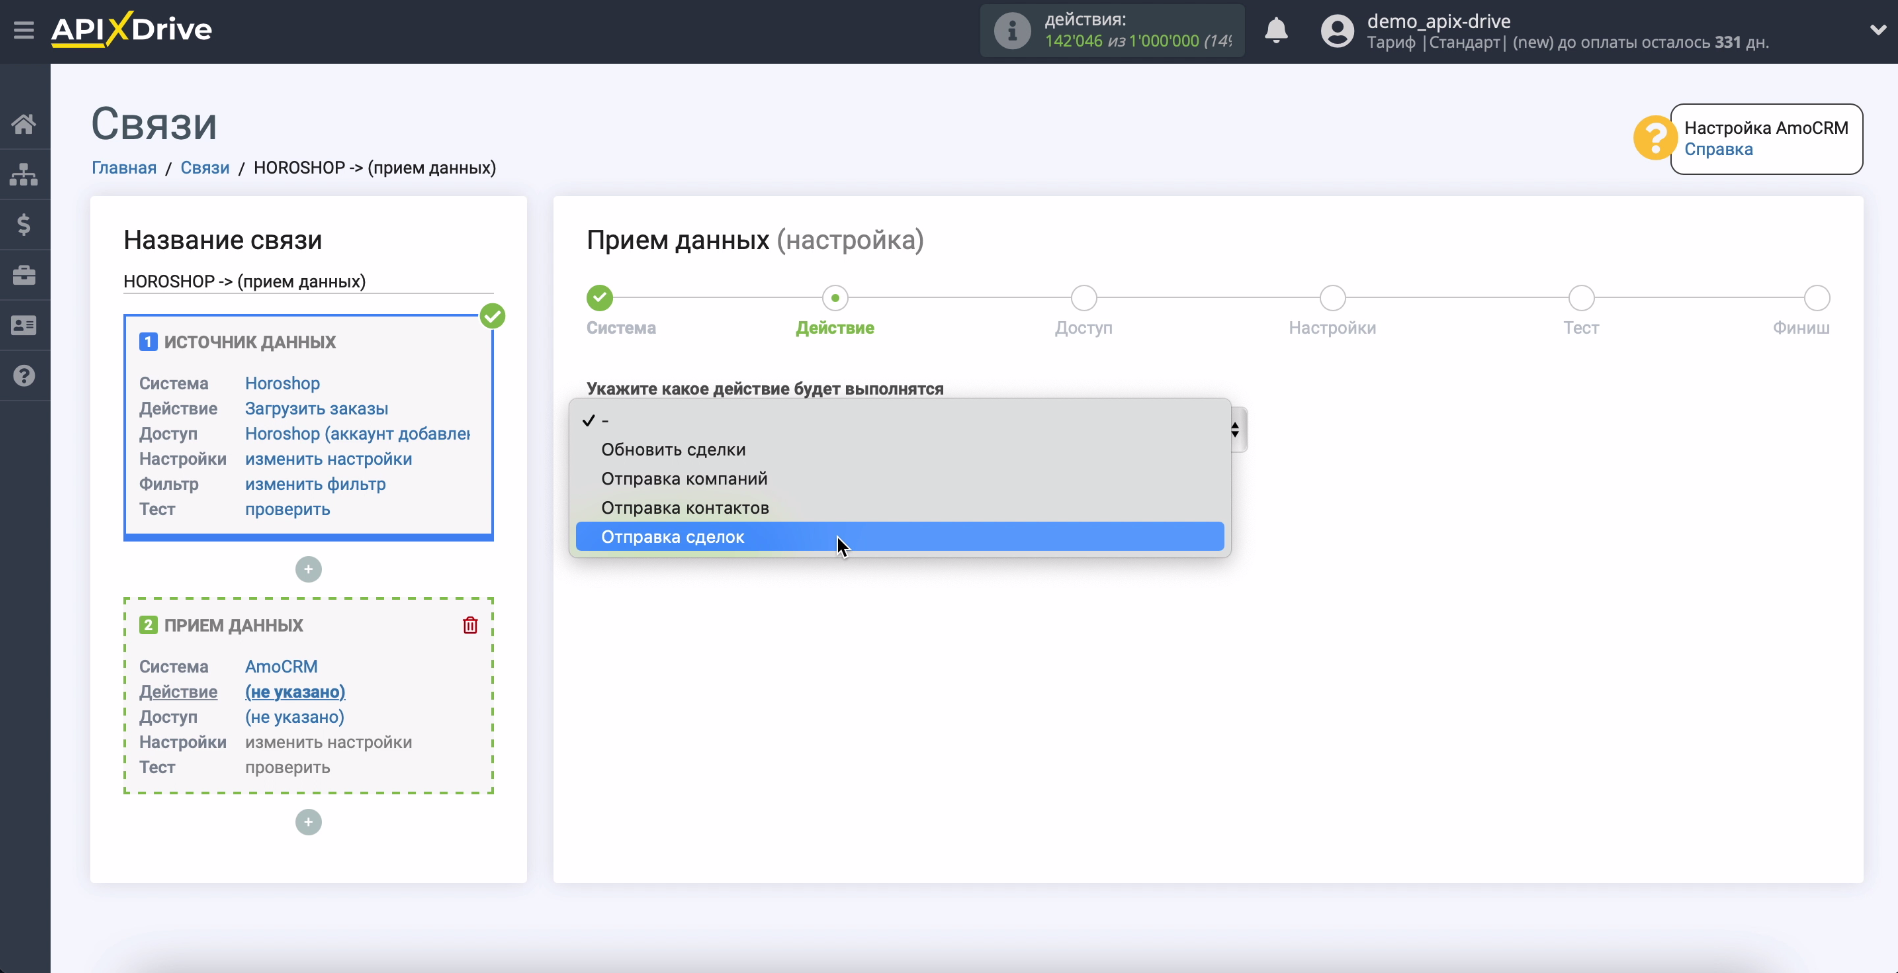This screenshot has height=973, width=1898.
Task: Select the Финиш wizard step
Action: [x=1817, y=298]
